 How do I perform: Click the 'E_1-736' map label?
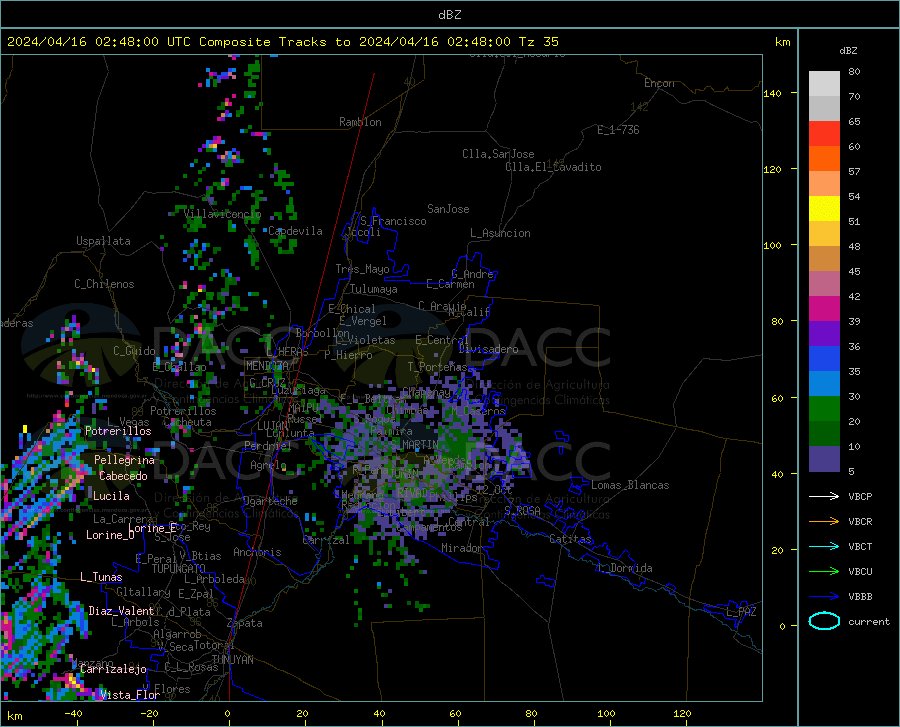tap(618, 130)
